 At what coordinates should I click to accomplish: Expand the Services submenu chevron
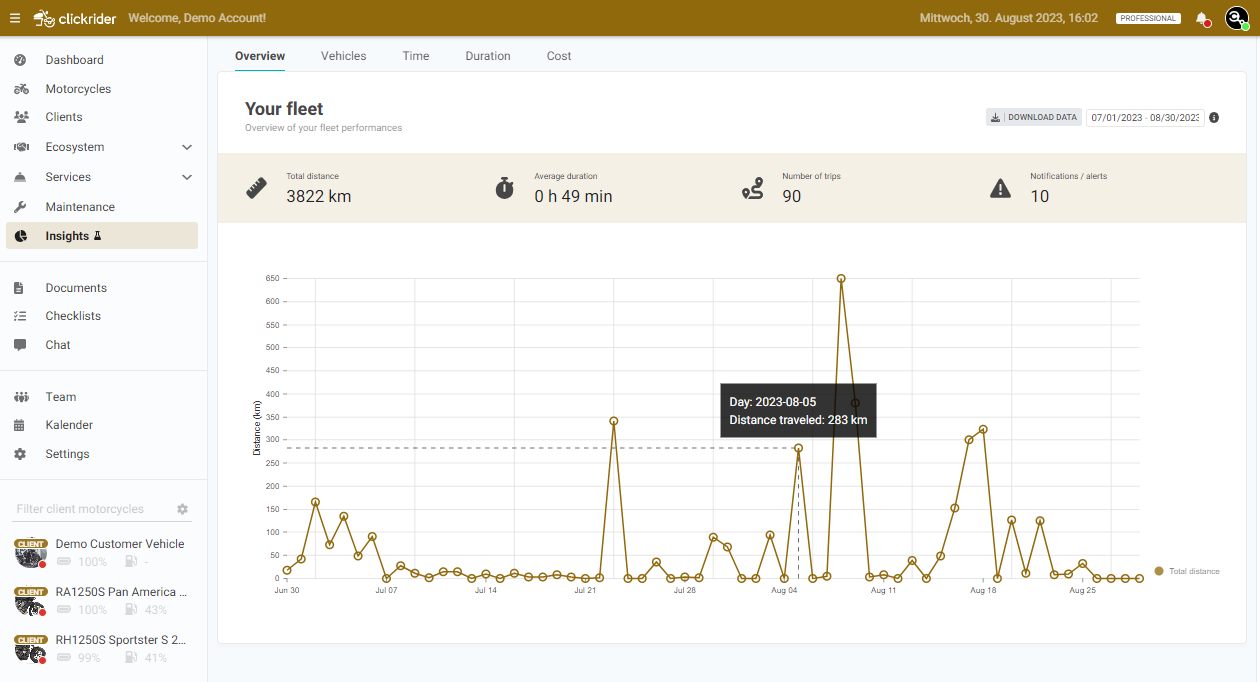[187, 177]
